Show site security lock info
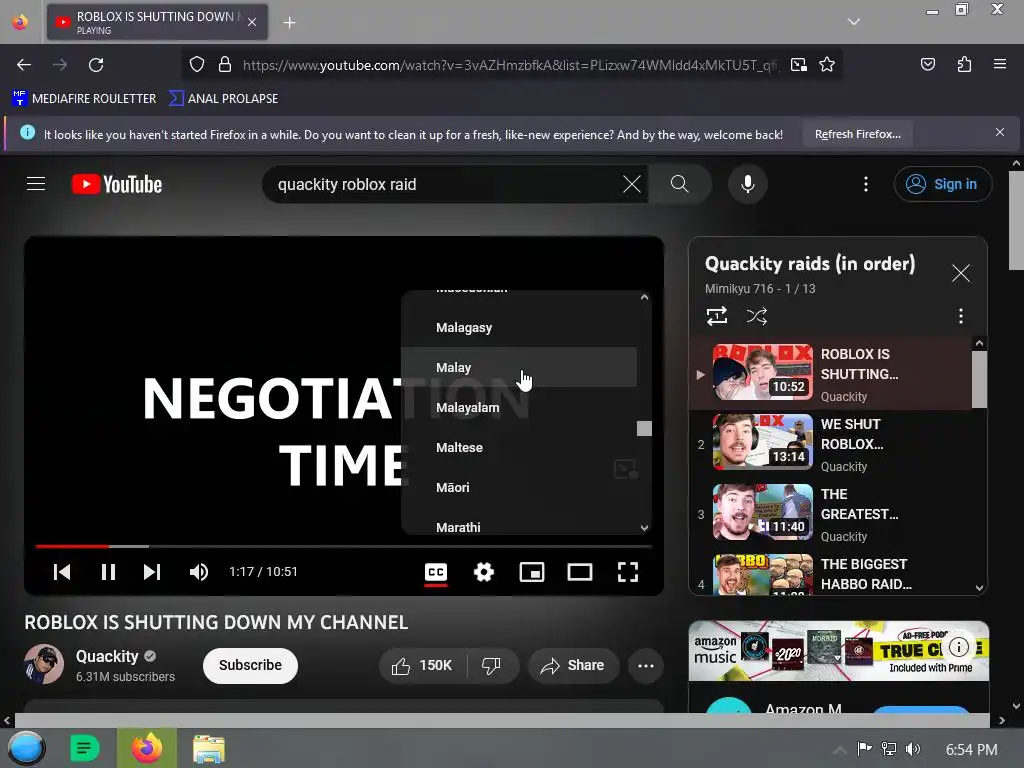 (x=225, y=65)
